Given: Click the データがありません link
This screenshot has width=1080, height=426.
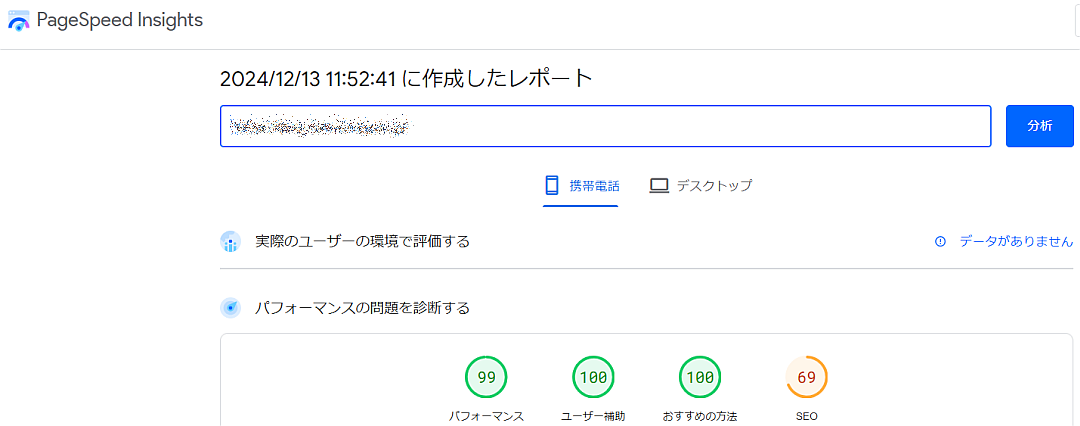Looking at the screenshot, I should pos(1016,241).
